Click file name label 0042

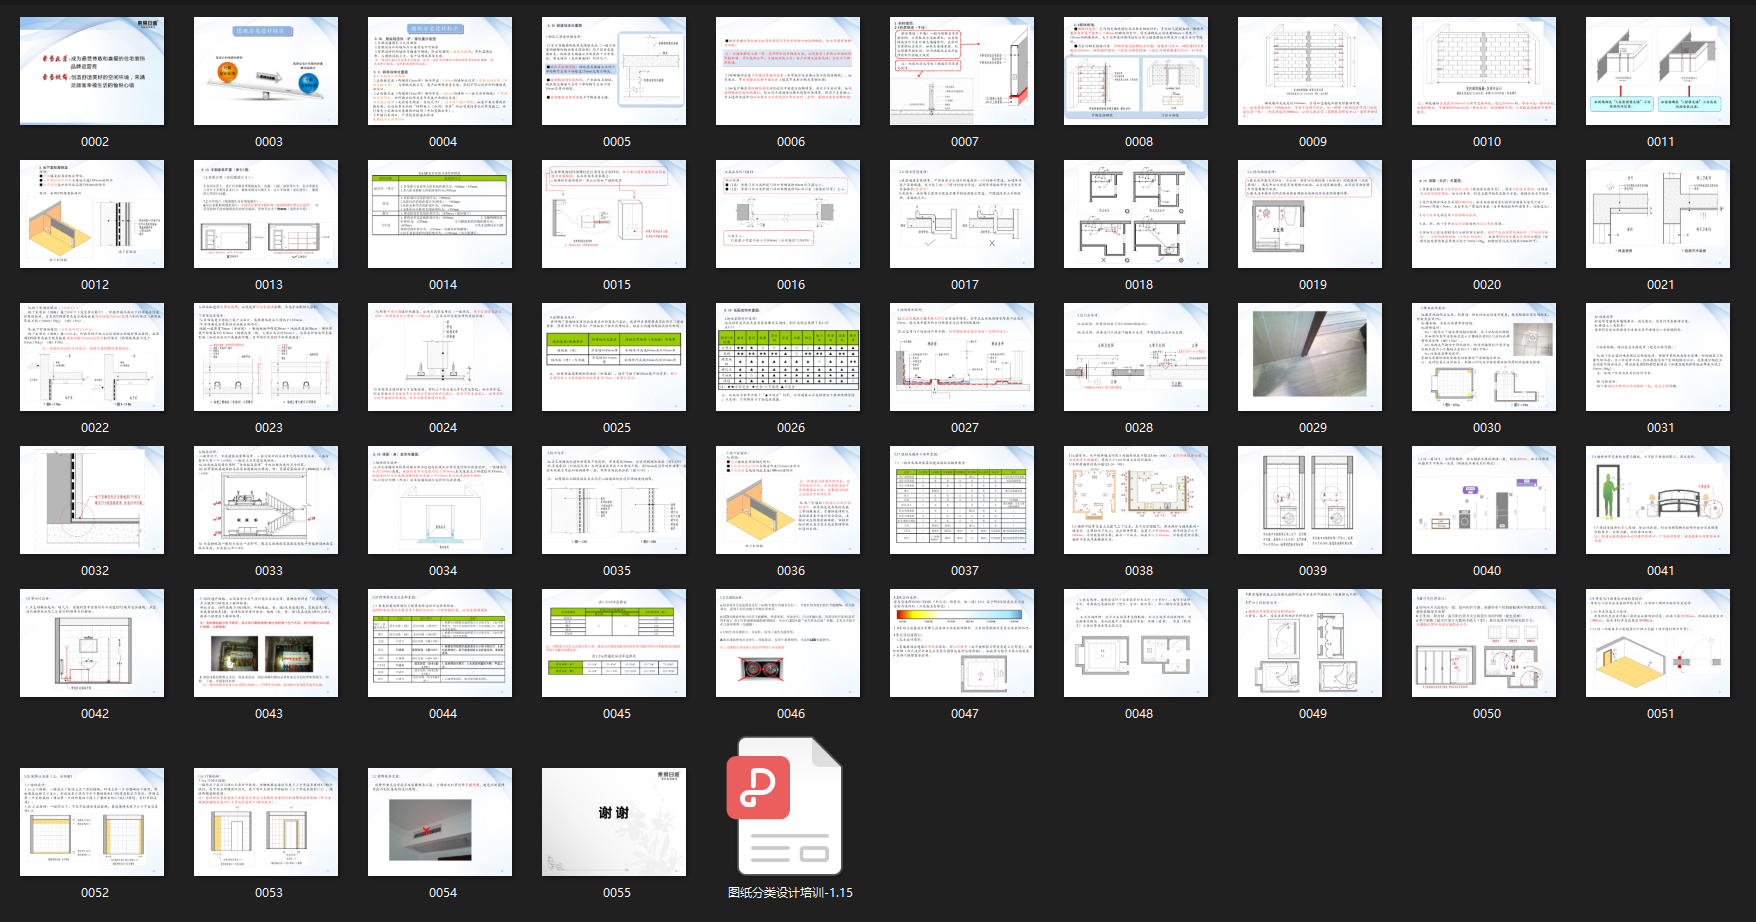pyautogui.click(x=95, y=714)
